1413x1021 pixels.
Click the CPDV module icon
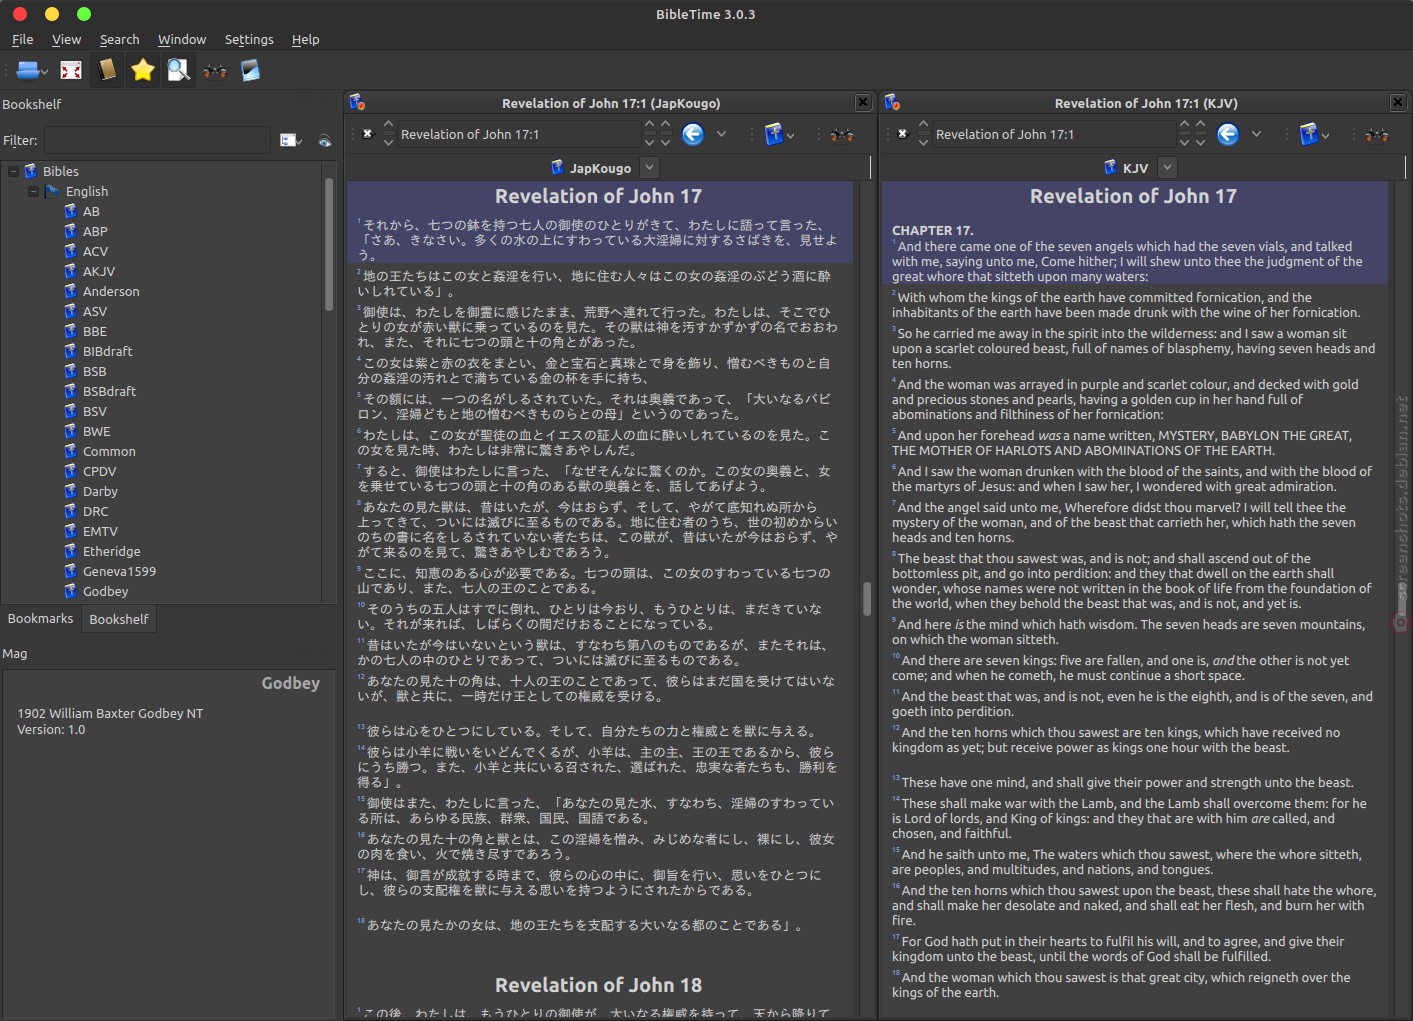tap(71, 471)
